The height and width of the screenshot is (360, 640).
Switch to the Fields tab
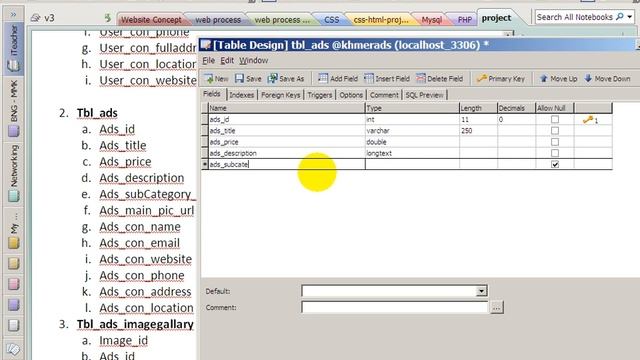pos(212,94)
